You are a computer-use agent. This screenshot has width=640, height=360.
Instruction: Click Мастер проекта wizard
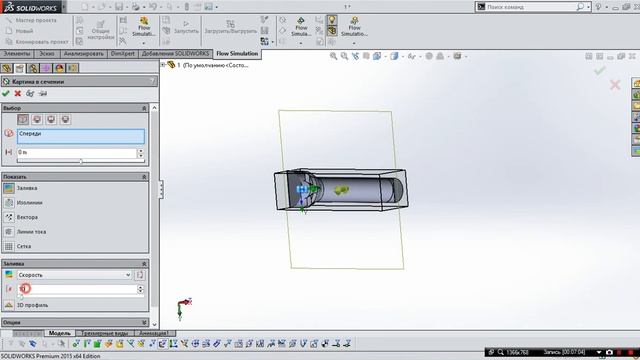coord(31,20)
